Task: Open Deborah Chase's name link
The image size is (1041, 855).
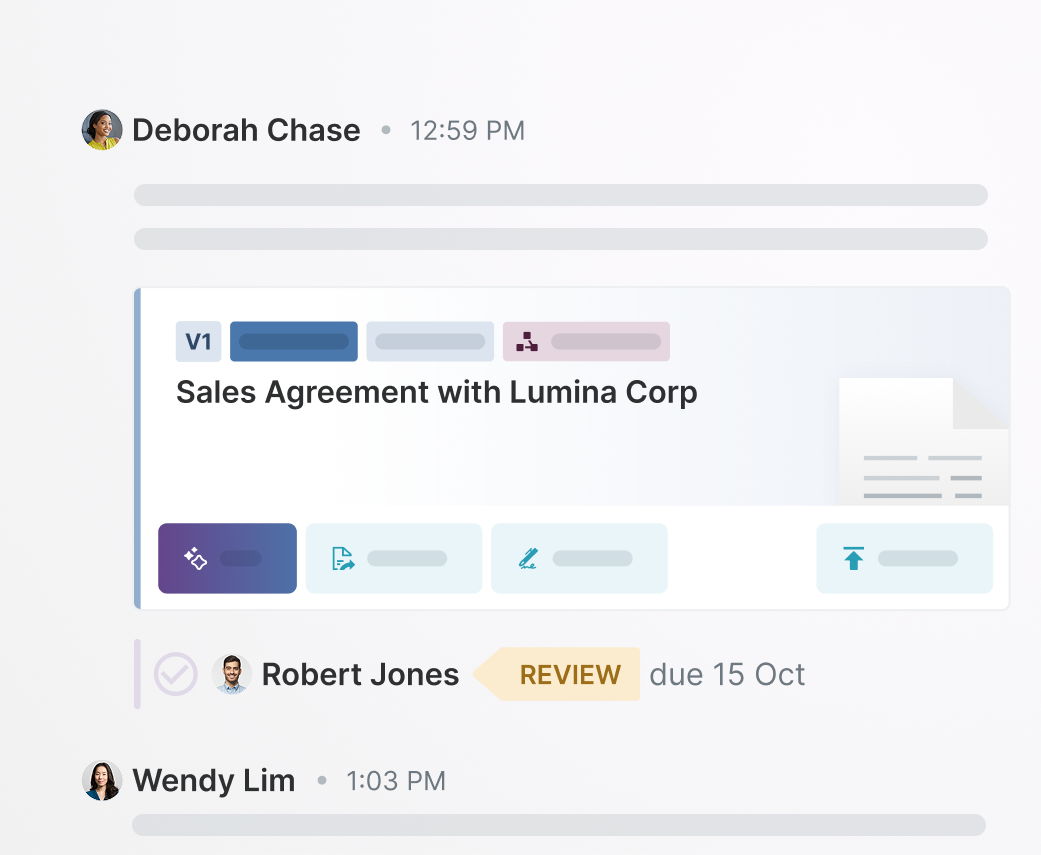Action: [246, 130]
